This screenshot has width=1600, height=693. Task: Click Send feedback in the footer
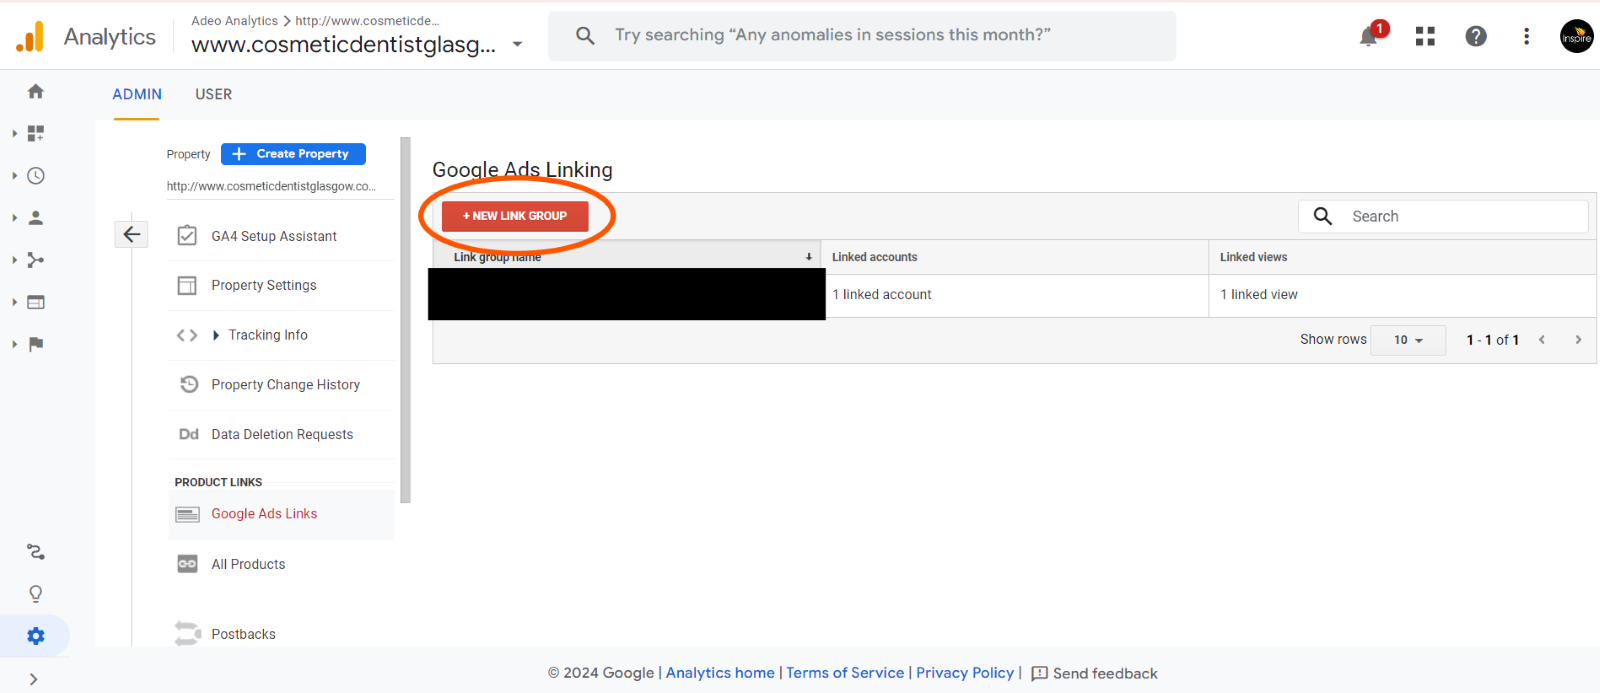click(1094, 673)
